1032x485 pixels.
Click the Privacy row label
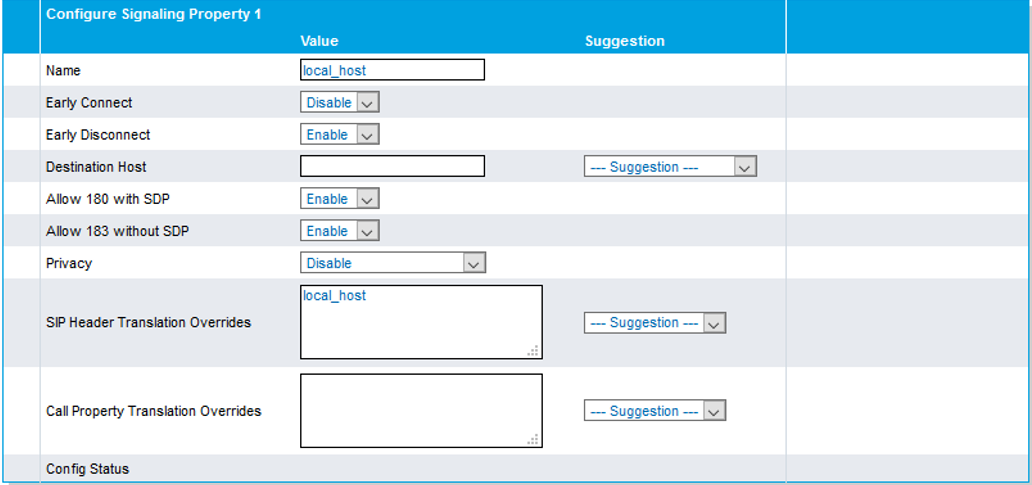(68, 263)
